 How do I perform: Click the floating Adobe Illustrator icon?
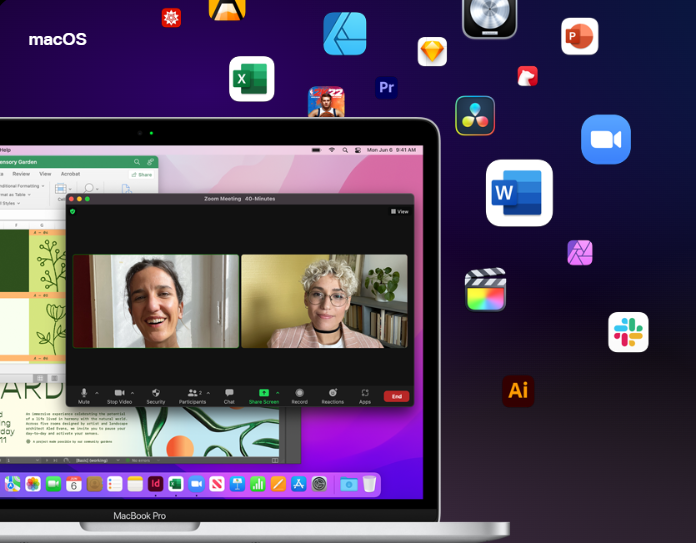(x=518, y=391)
